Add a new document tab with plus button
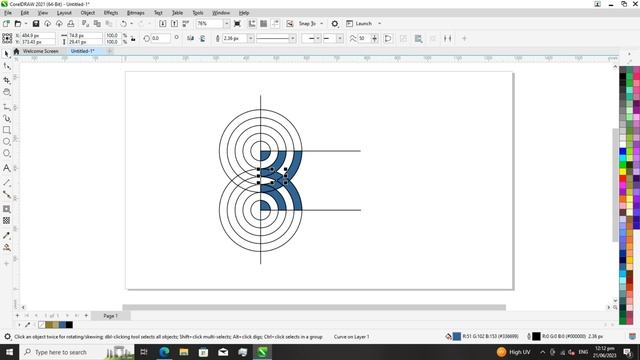The height and width of the screenshot is (360, 640). coord(109,51)
